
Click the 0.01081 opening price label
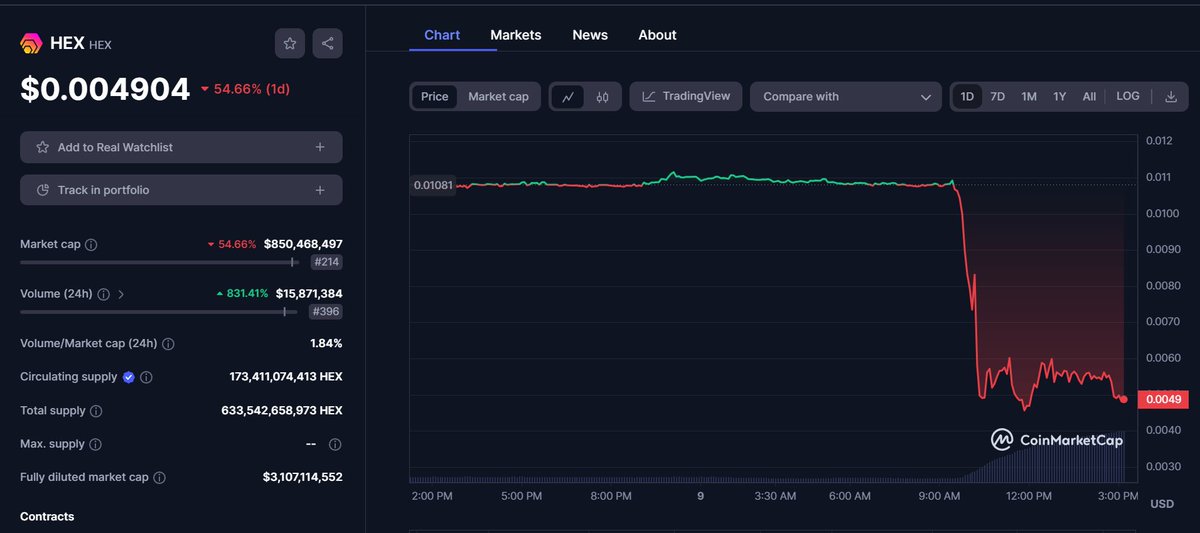pos(433,185)
